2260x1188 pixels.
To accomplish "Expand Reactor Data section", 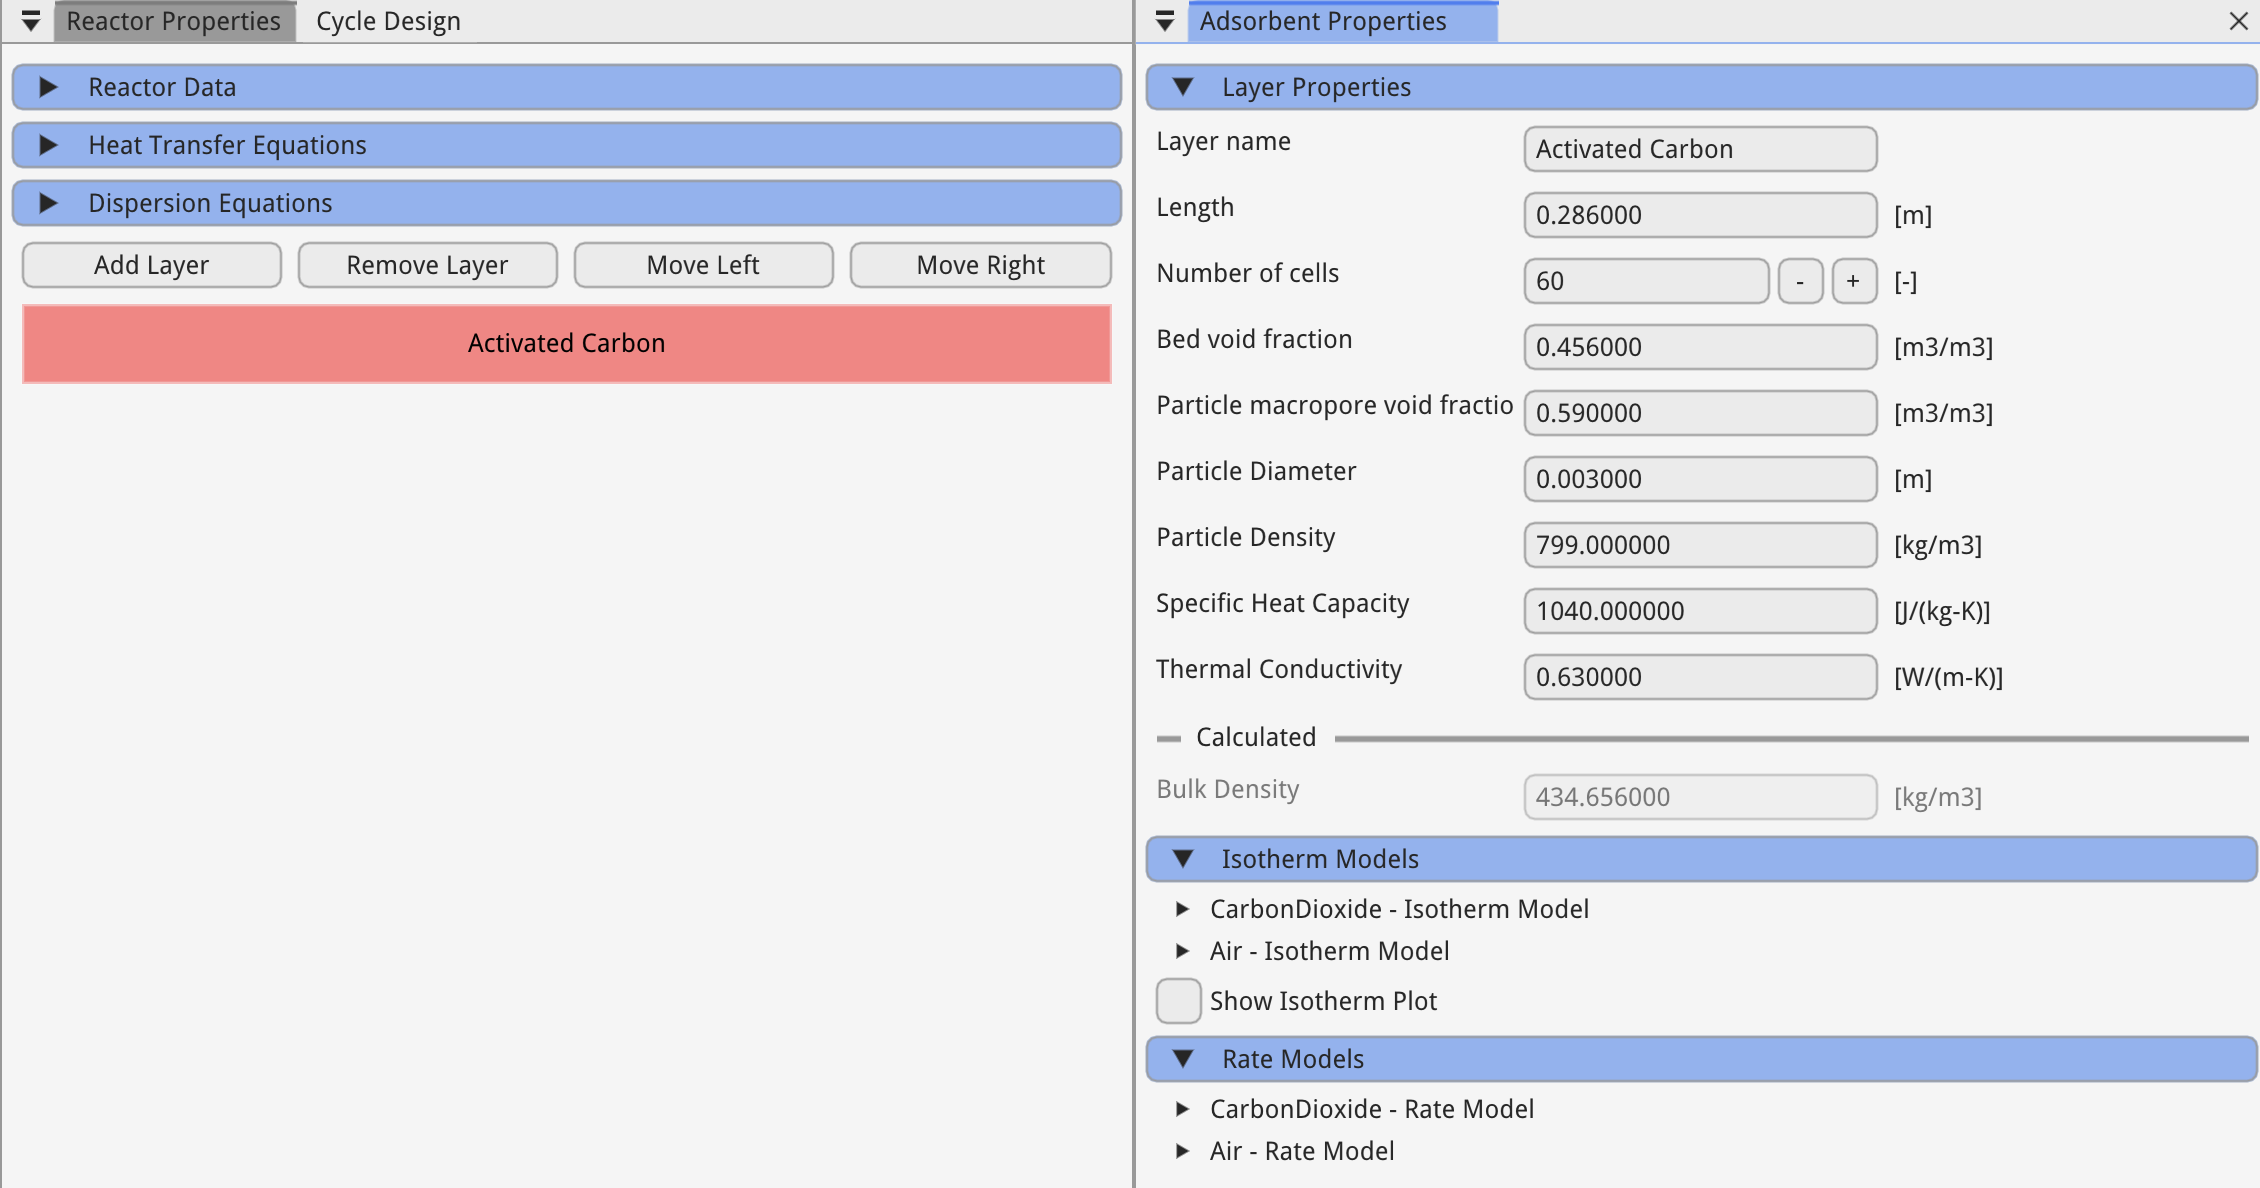I will [47, 87].
